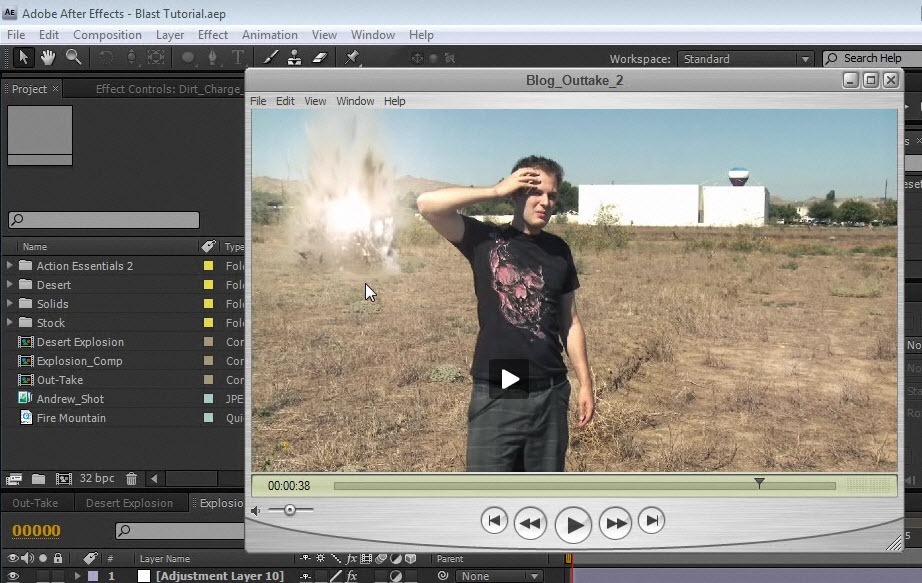Click the audio speaker column header in timeline

pyautogui.click(x=28, y=558)
